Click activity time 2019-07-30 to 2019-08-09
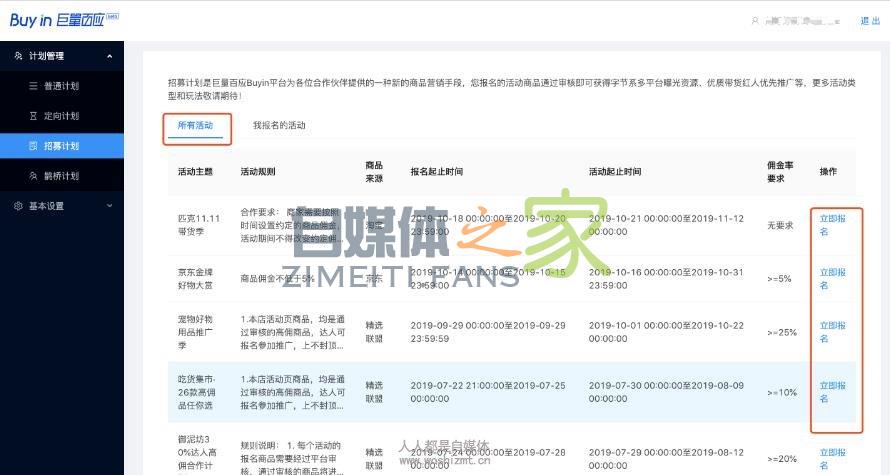 (x=666, y=392)
